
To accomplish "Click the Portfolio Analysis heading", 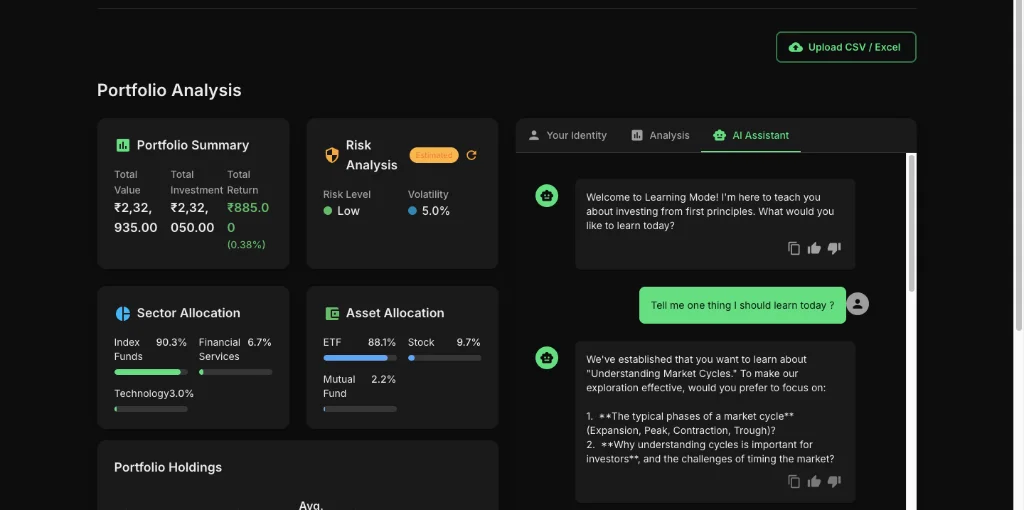I will click(169, 90).
